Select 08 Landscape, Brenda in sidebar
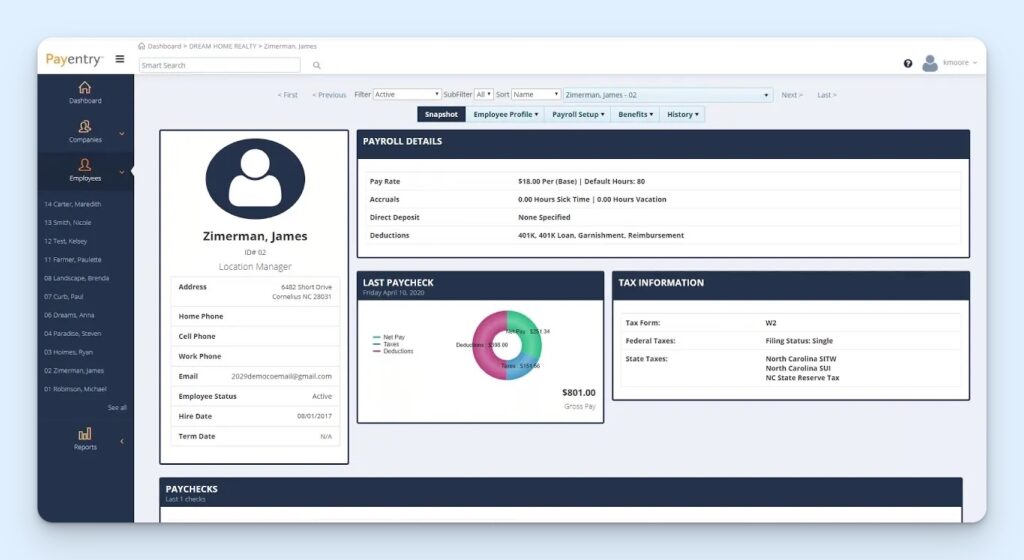This screenshot has width=1024, height=560. click(x=76, y=278)
